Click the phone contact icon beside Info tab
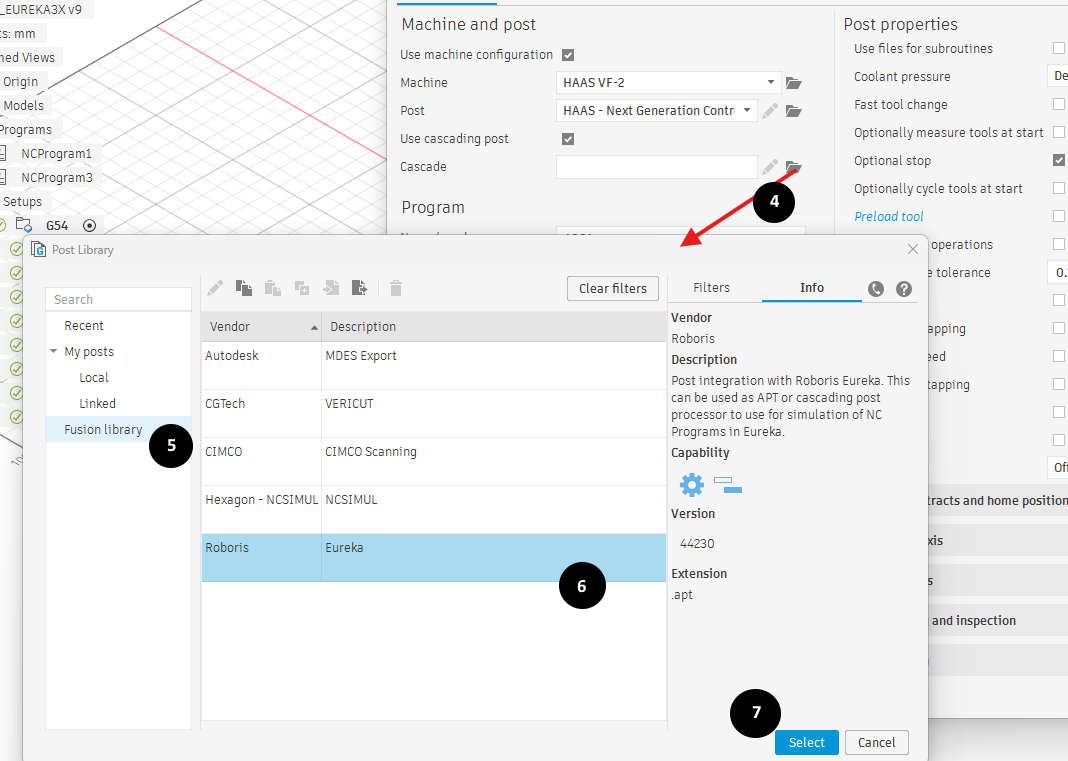This screenshot has width=1068, height=761. coord(876,289)
